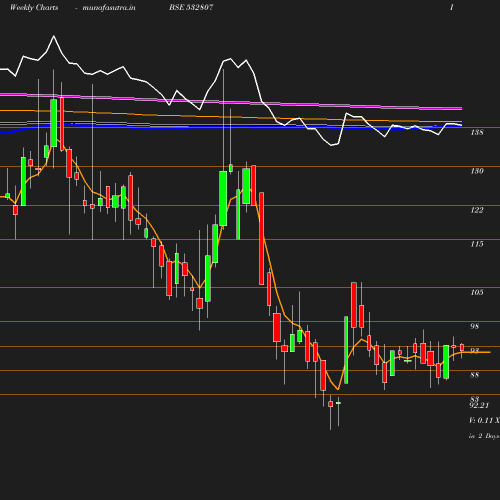Image resolution: width=500 pixels, height=500 pixels.
Task: Click the 105 price axis label
Action: pyautogui.click(x=477, y=292)
